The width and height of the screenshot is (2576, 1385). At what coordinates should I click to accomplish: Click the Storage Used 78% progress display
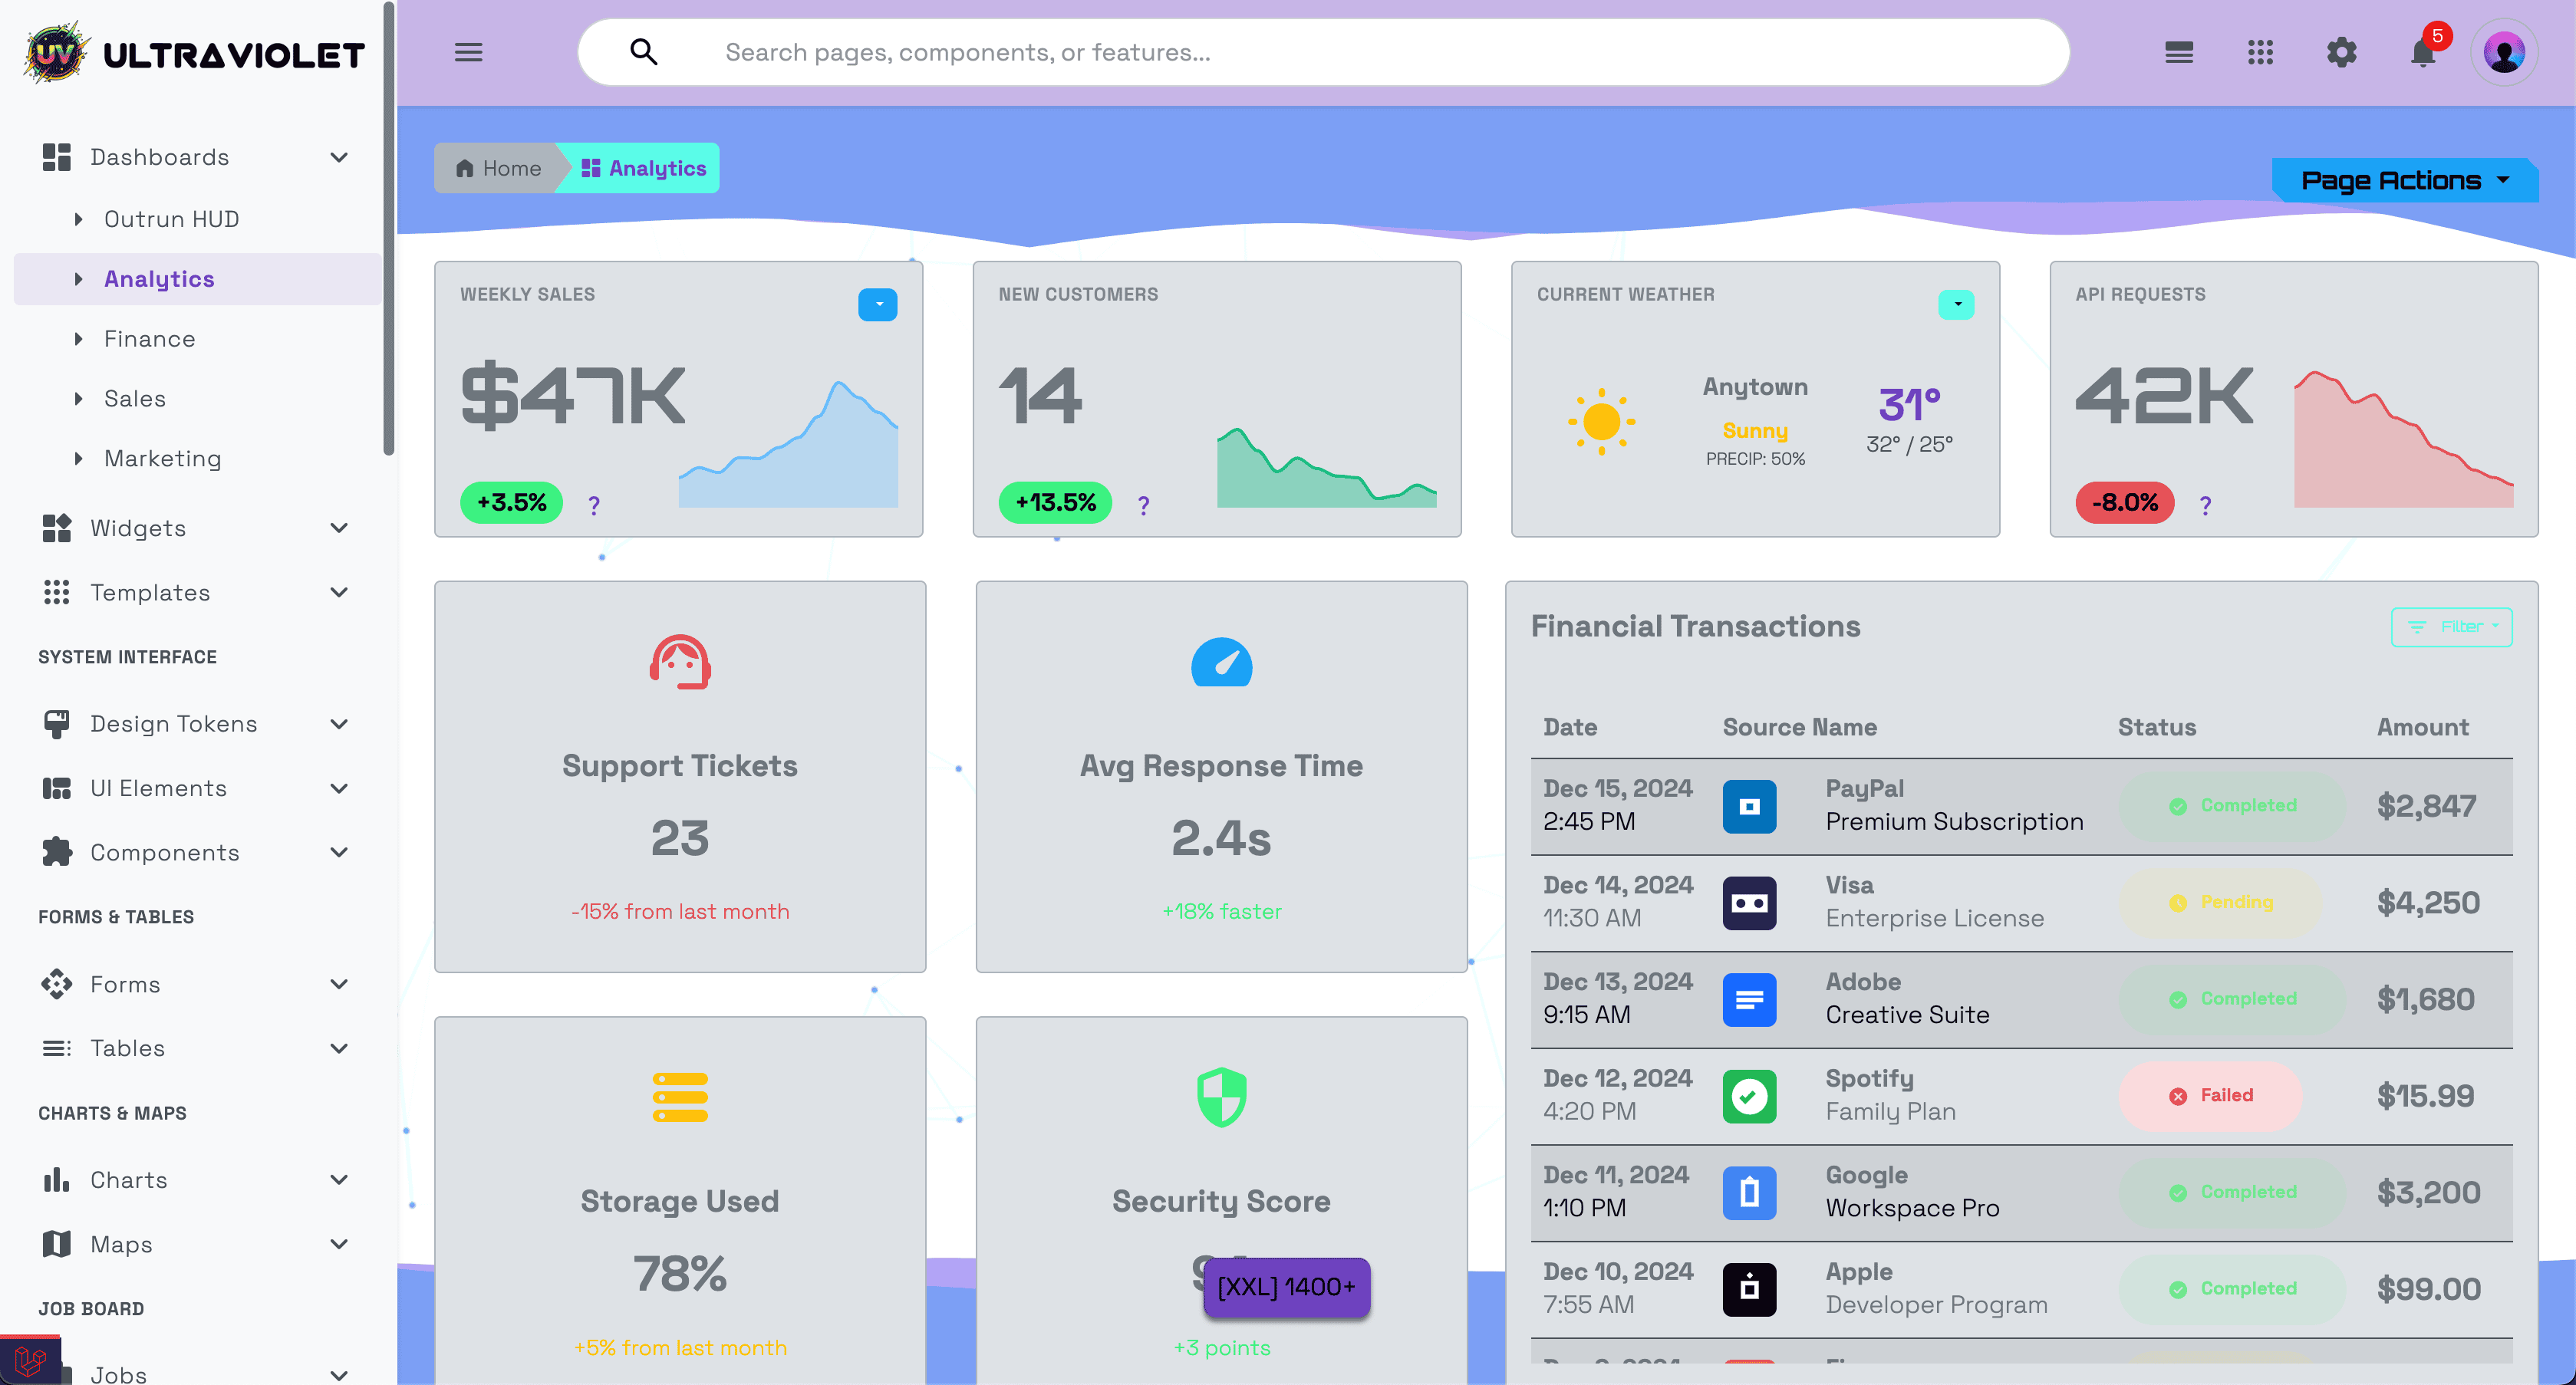point(679,1273)
